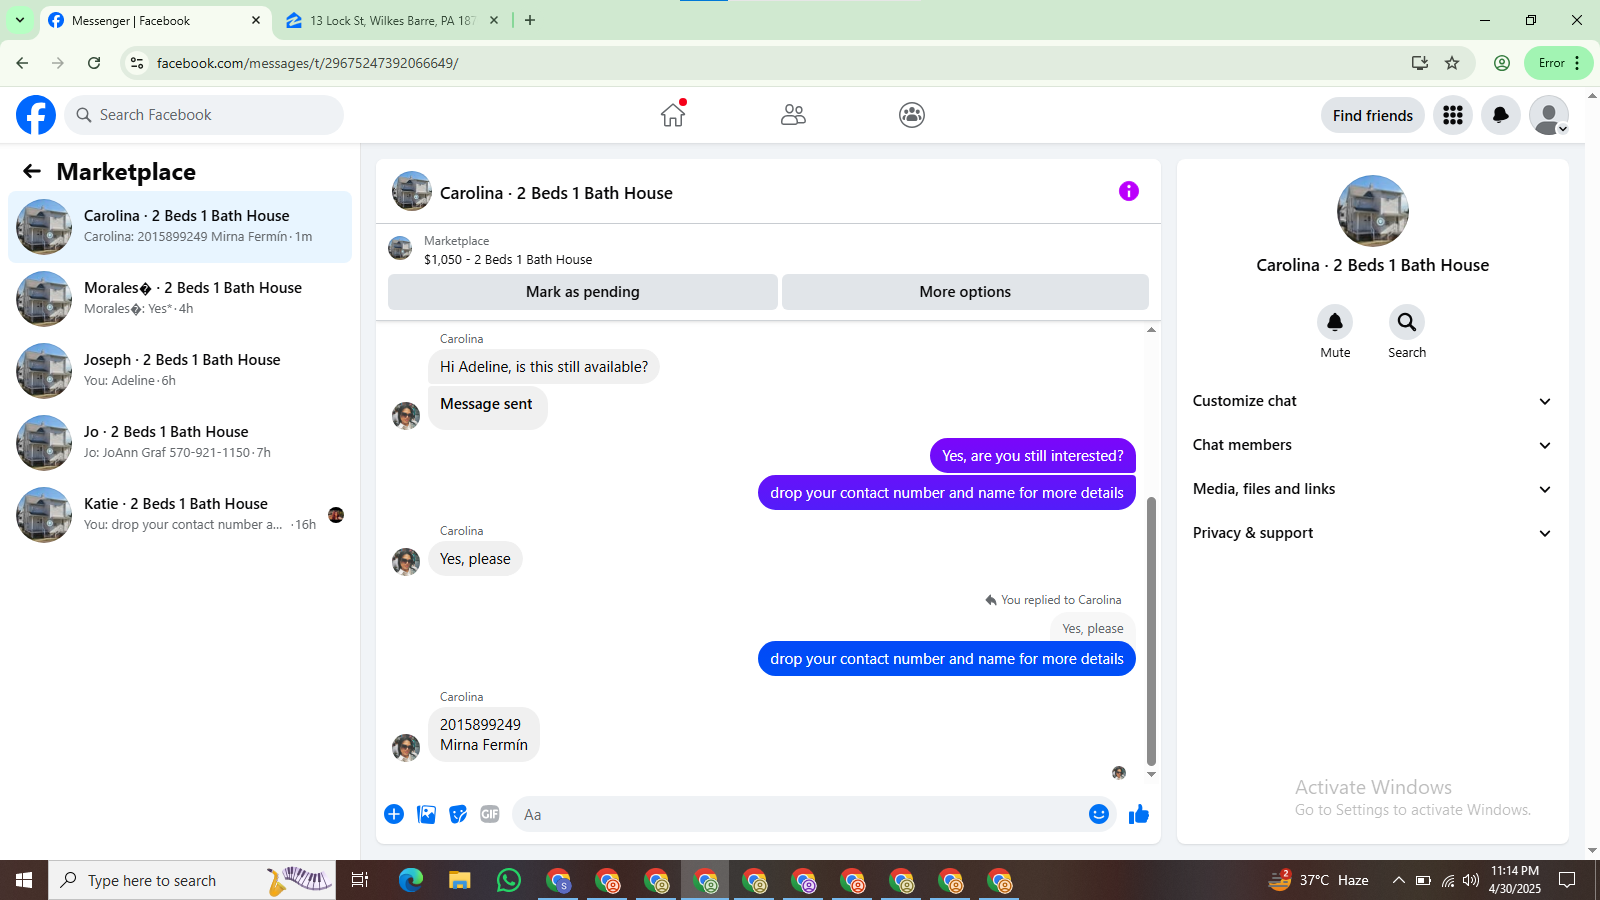Open tab search dropdown in Chrome
The height and width of the screenshot is (900, 1600).
[19, 20]
